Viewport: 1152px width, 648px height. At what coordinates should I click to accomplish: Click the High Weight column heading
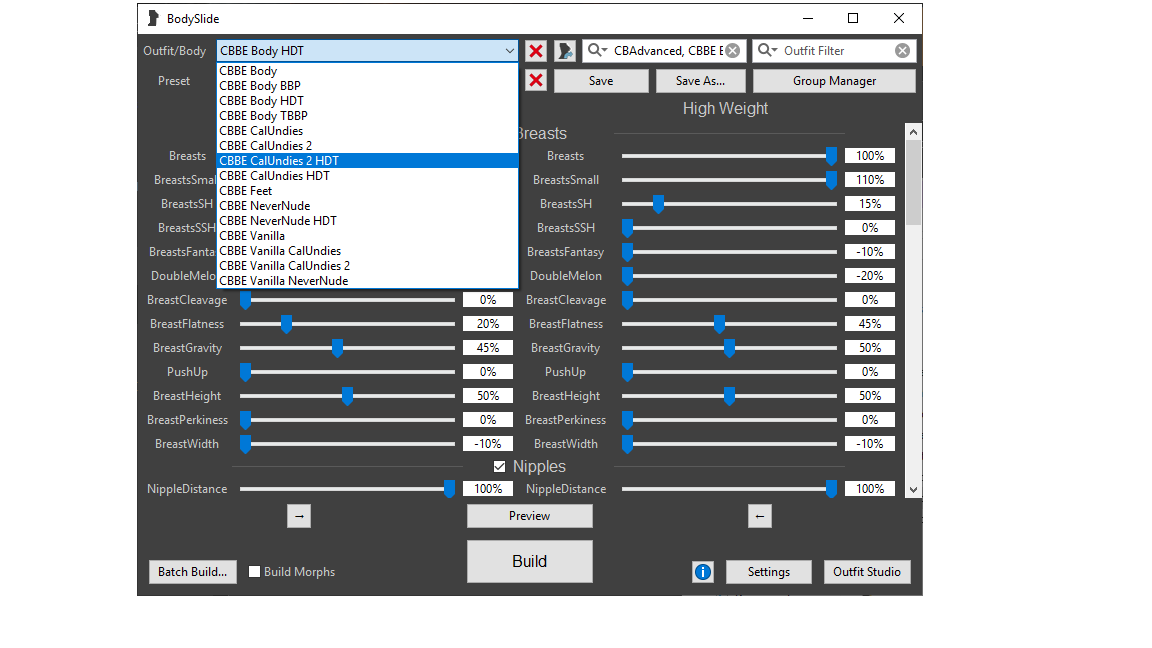tap(725, 109)
